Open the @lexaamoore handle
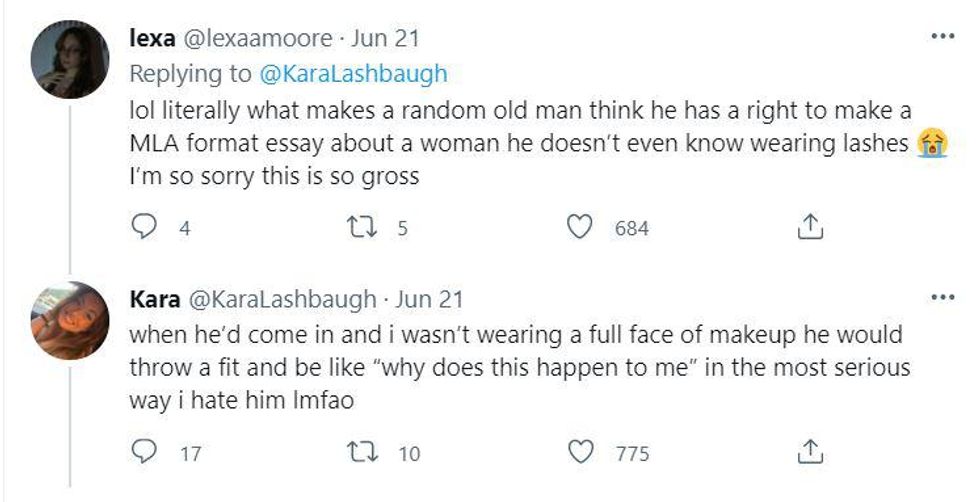This screenshot has height=502, width=980. click(254, 39)
